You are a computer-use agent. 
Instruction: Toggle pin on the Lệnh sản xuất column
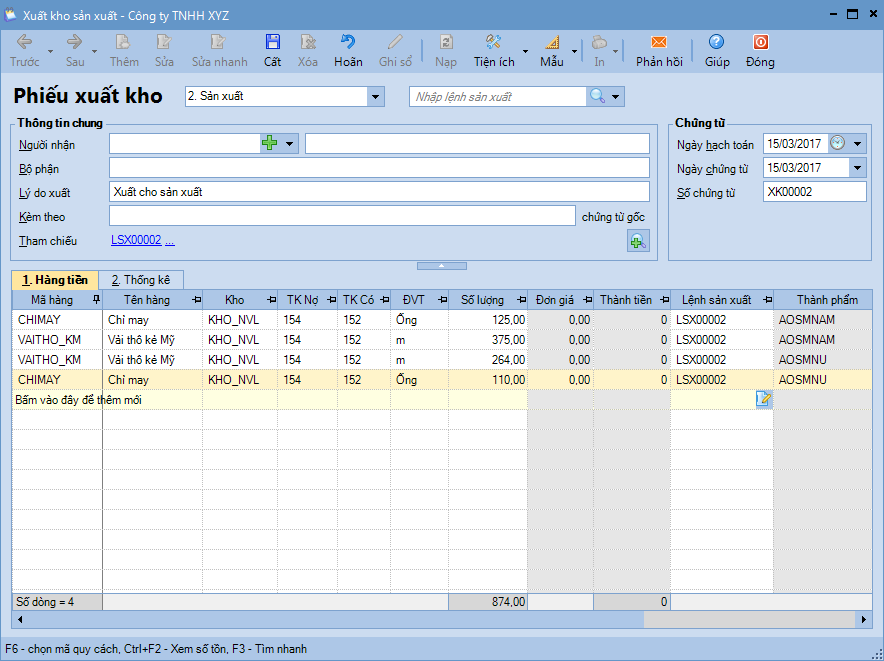point(767,300)
